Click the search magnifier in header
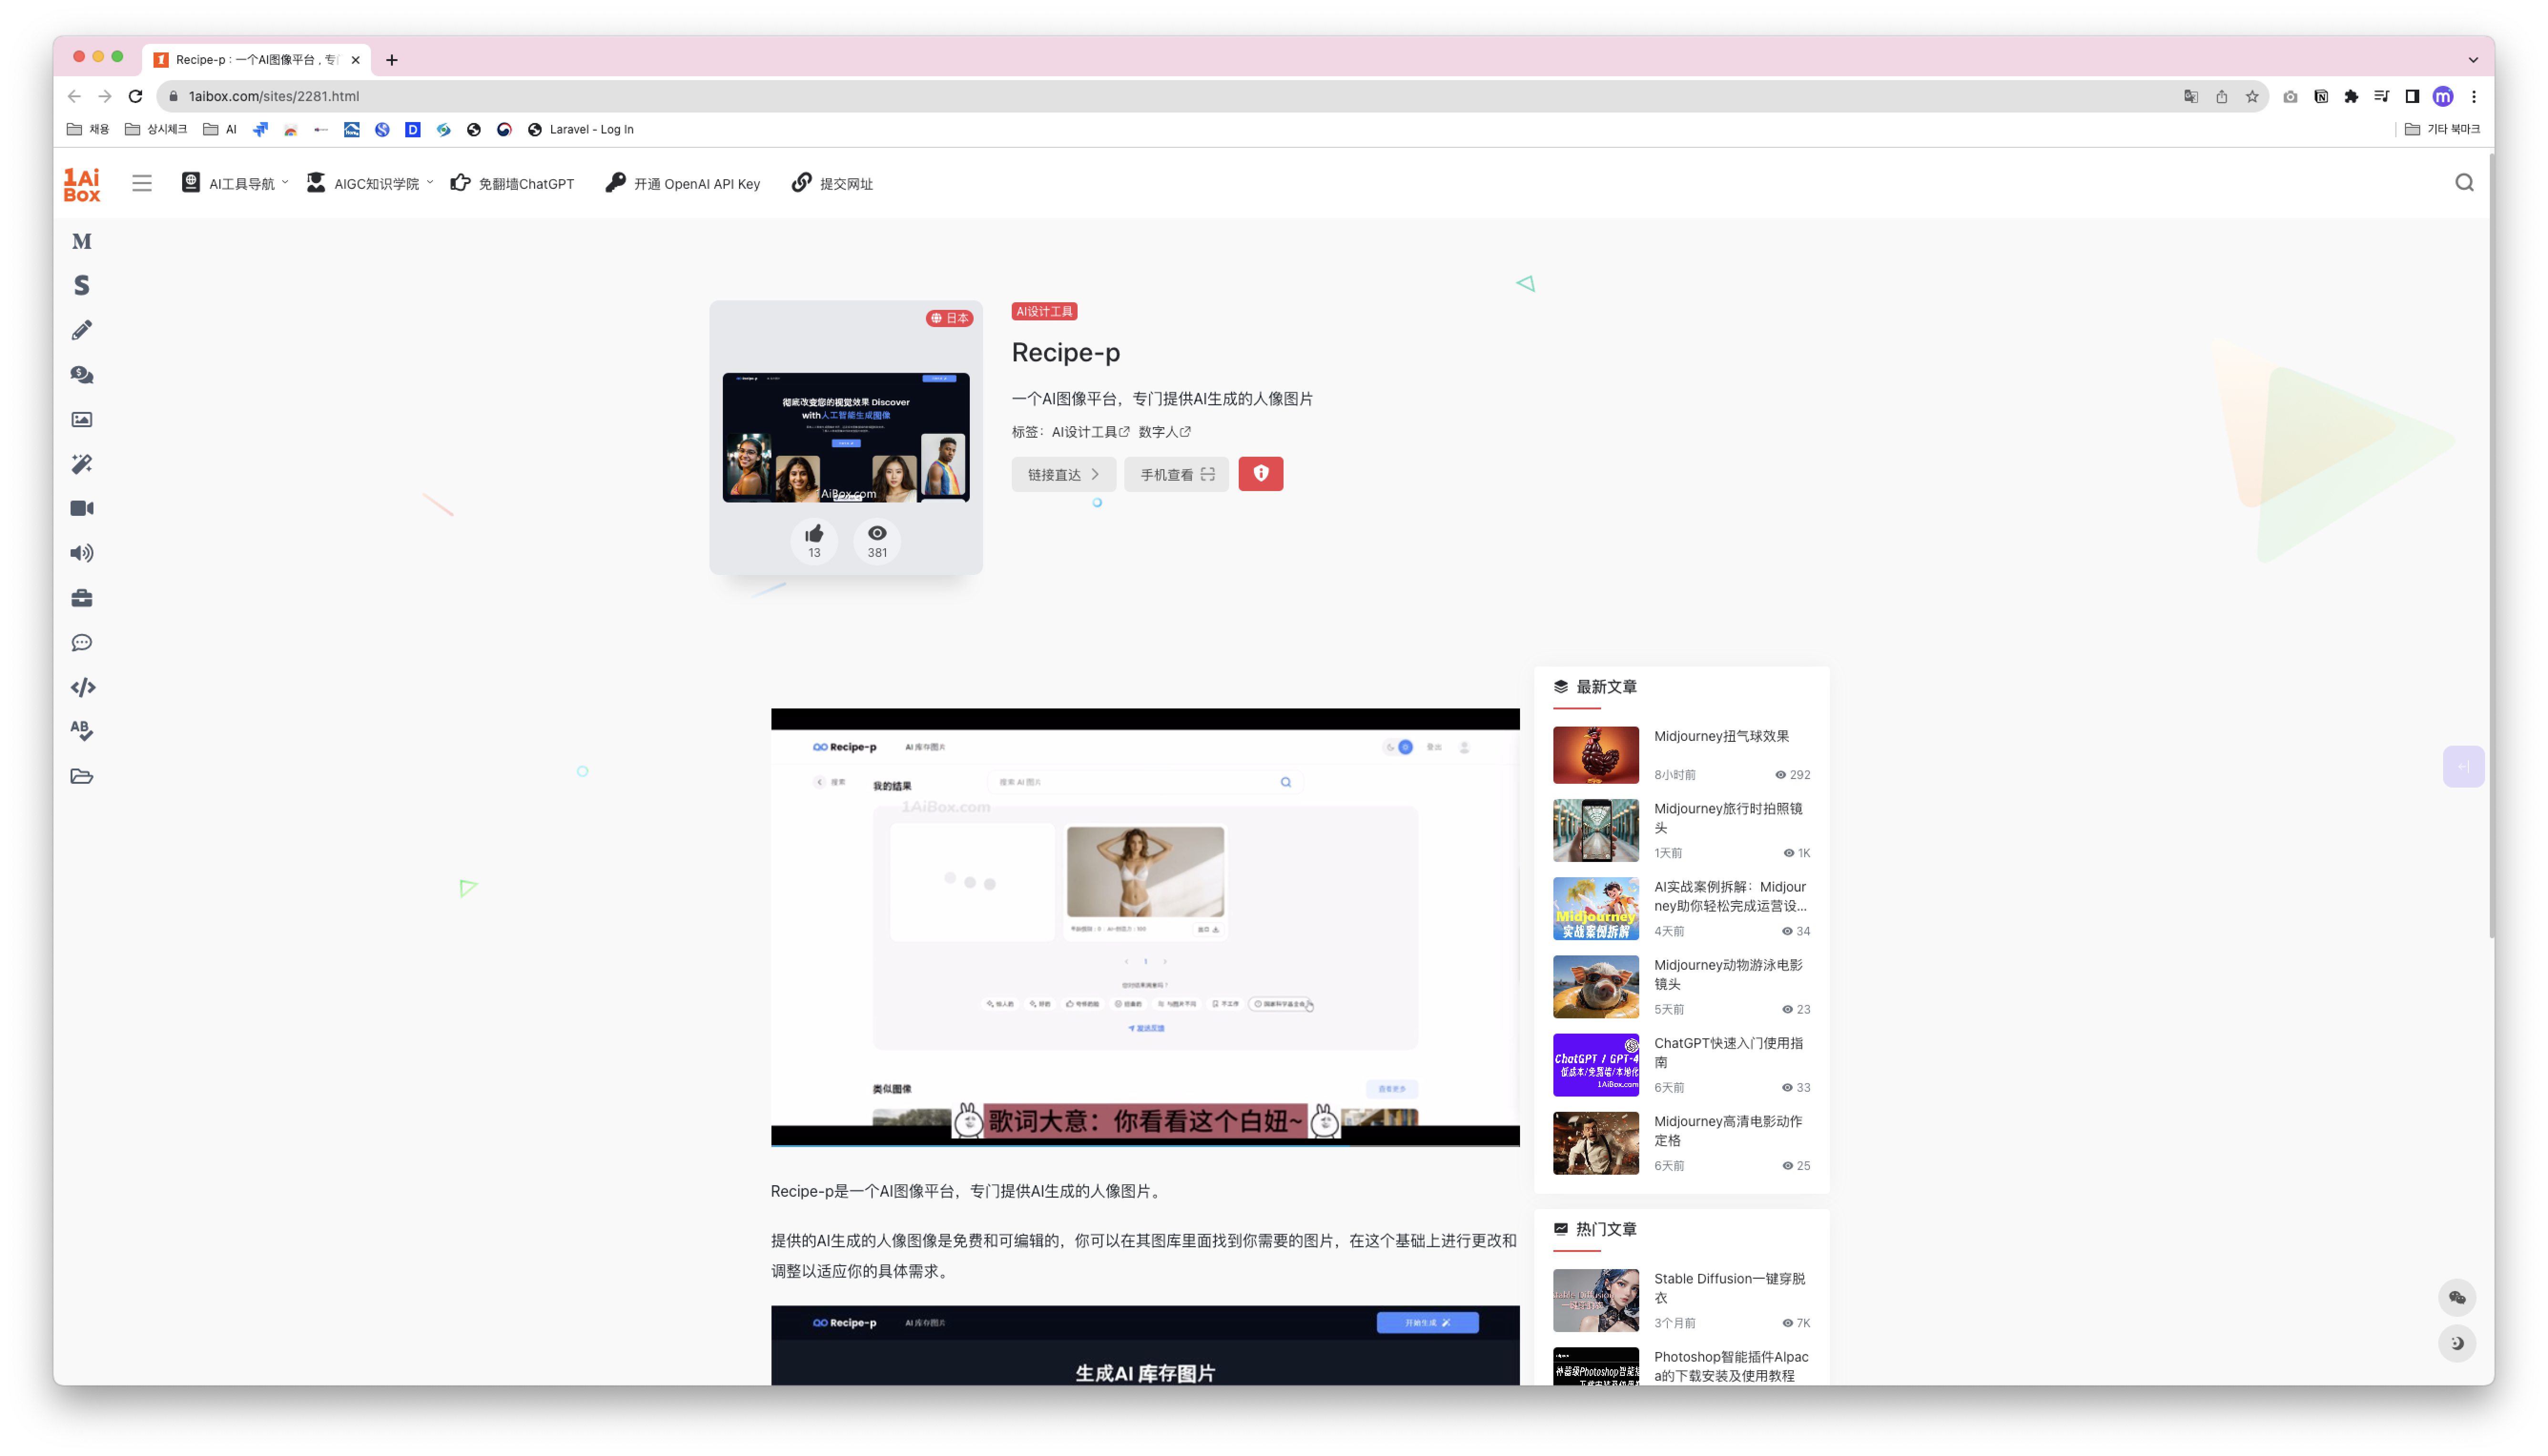Viewport: 2548px width, 1456px height. pos(2464,183)
